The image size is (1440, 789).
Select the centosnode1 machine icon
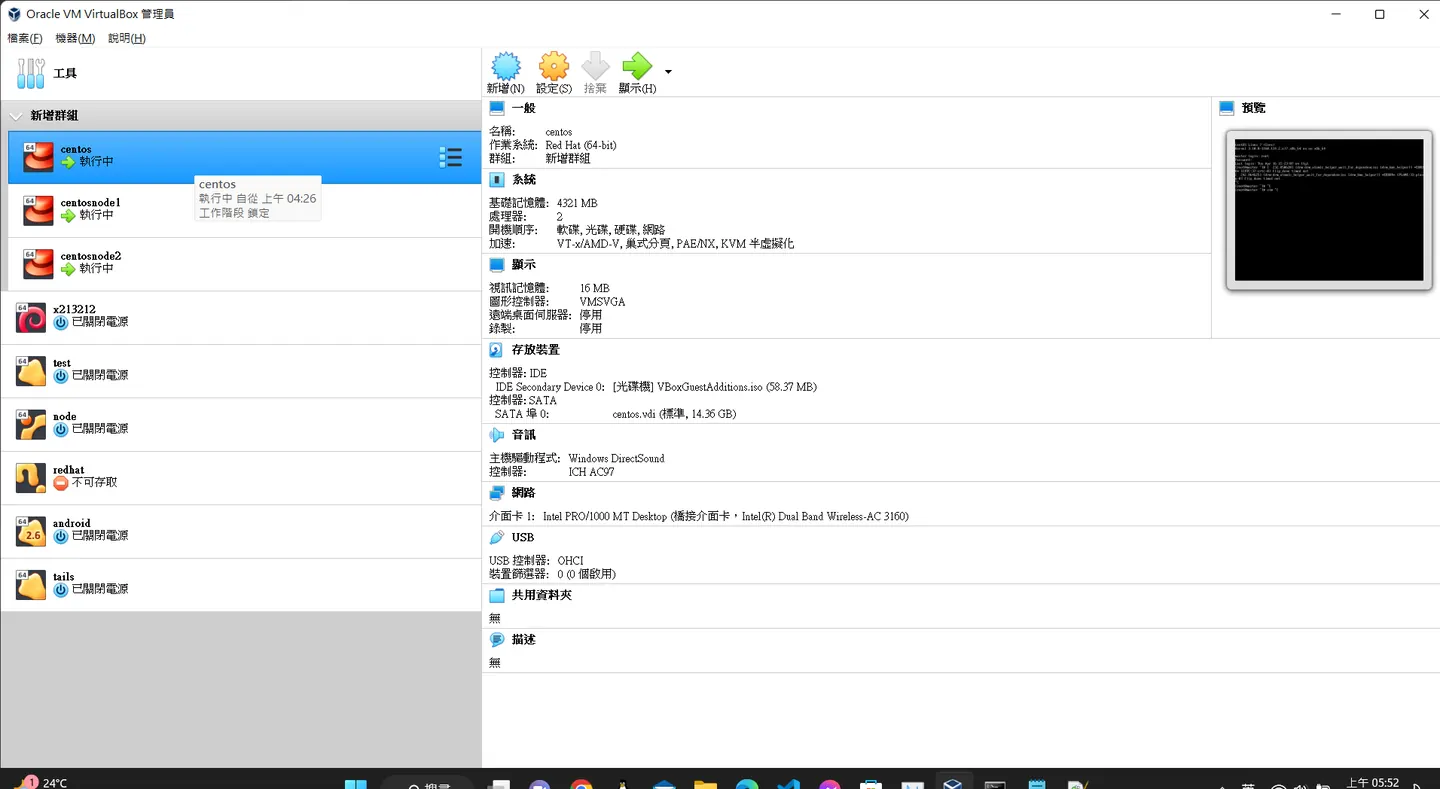point(38,210)
